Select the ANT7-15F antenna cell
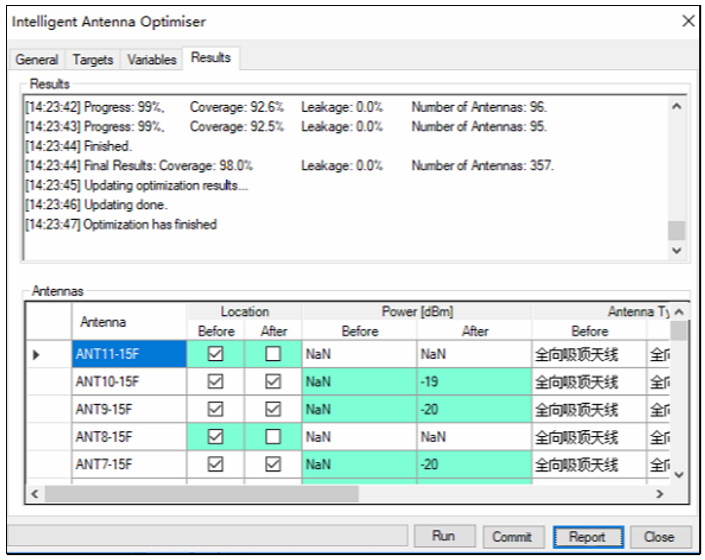The width and height of the screenshot is (705, 560). (129, 464)
